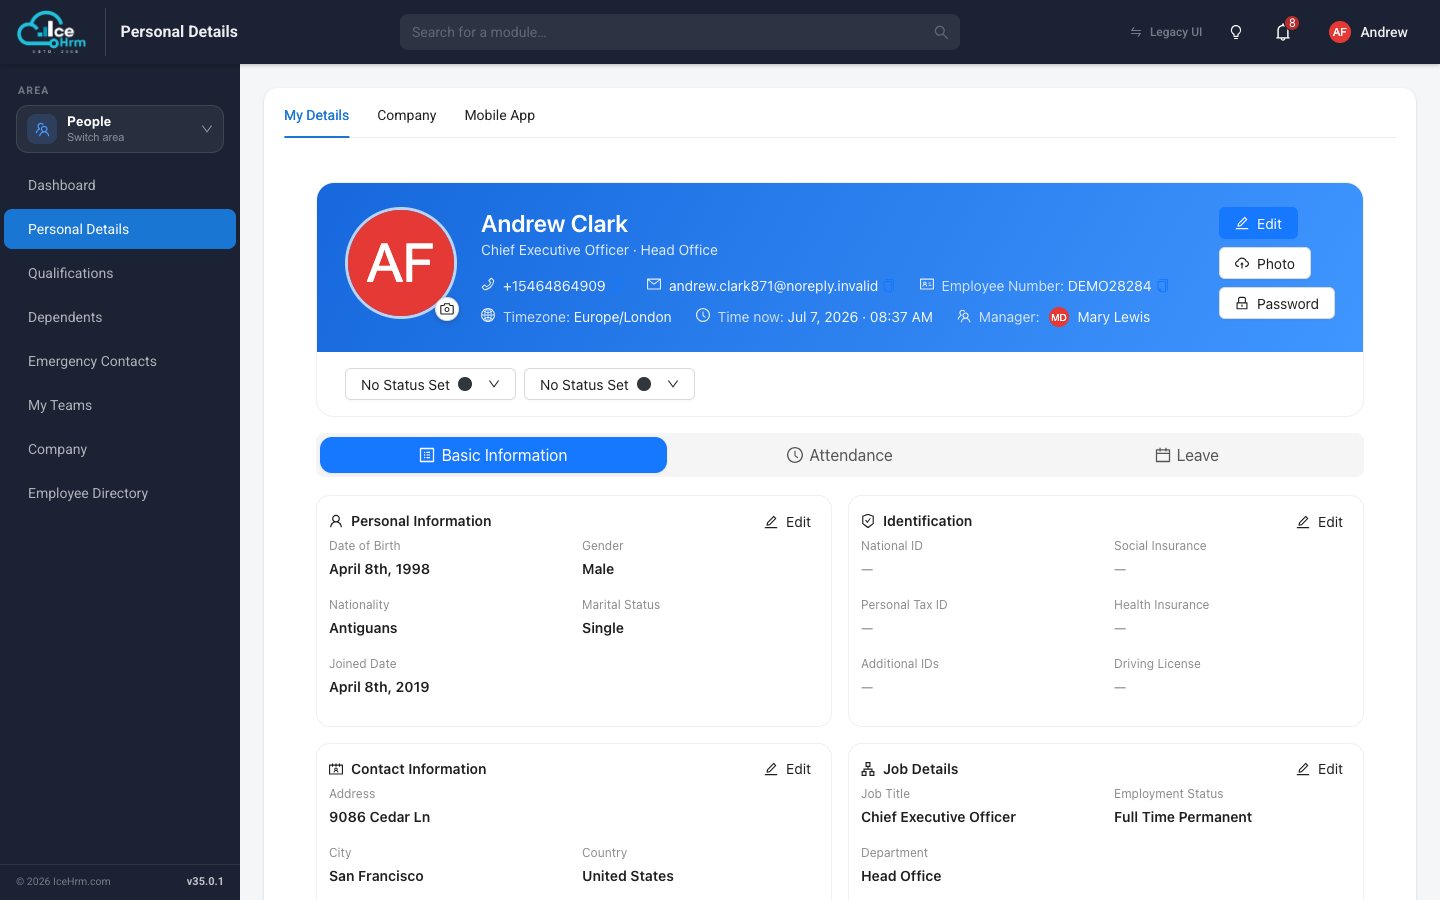Open My Teams in the sidebar
Viewport: 1440px width, 900px height.
coord(120,405)
